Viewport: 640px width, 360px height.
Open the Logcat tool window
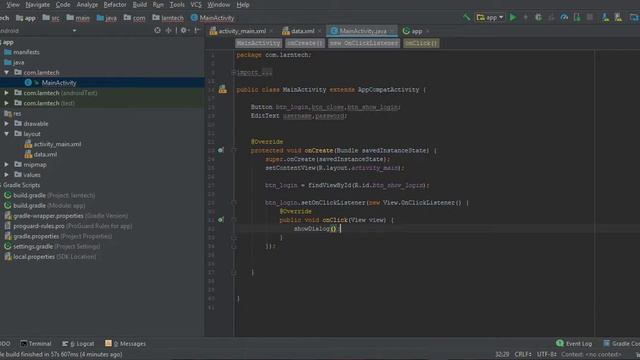coord(78,344)
